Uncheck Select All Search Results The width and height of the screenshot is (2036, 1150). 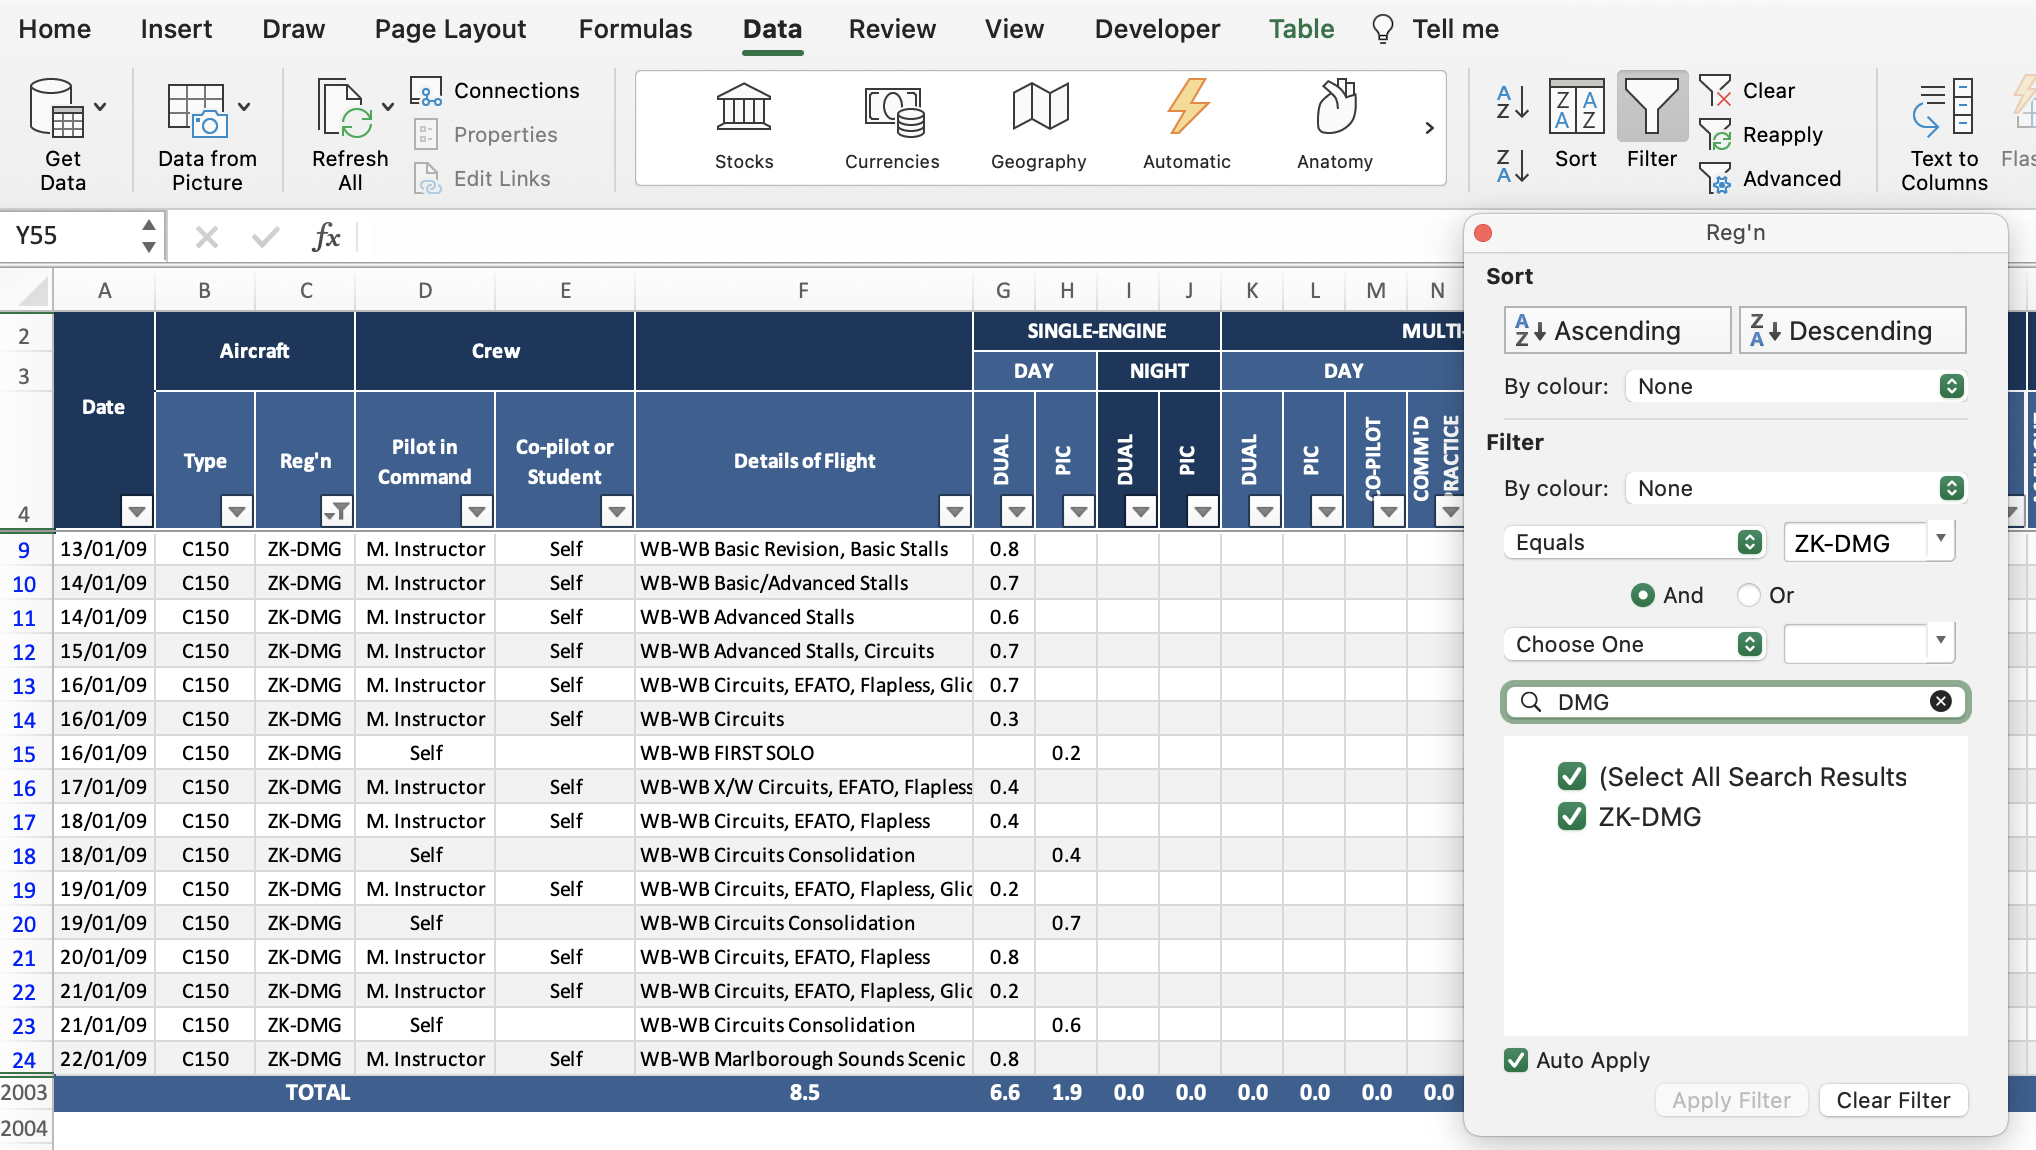(1571, 777)
